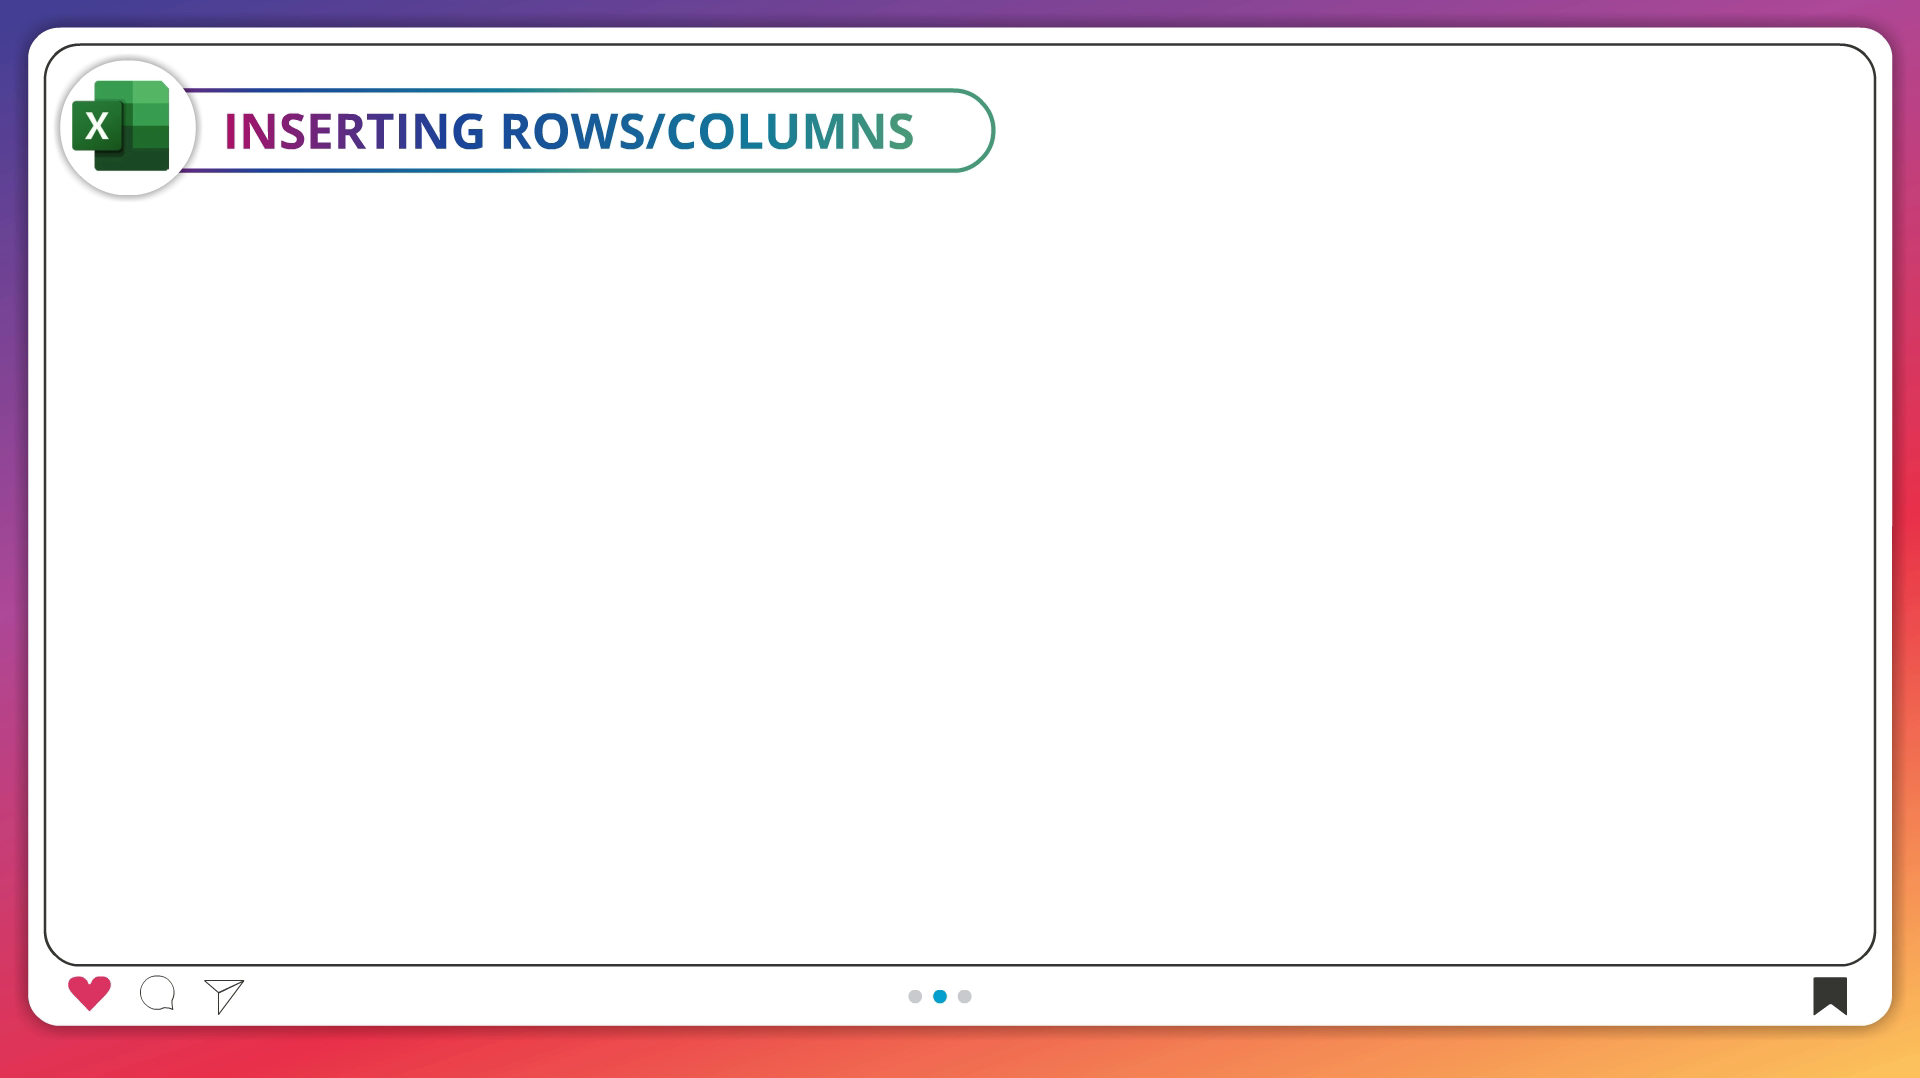This screenshot has width=1920, height=1078.
Task: Click the blank white content area
Action: point(960,560)
